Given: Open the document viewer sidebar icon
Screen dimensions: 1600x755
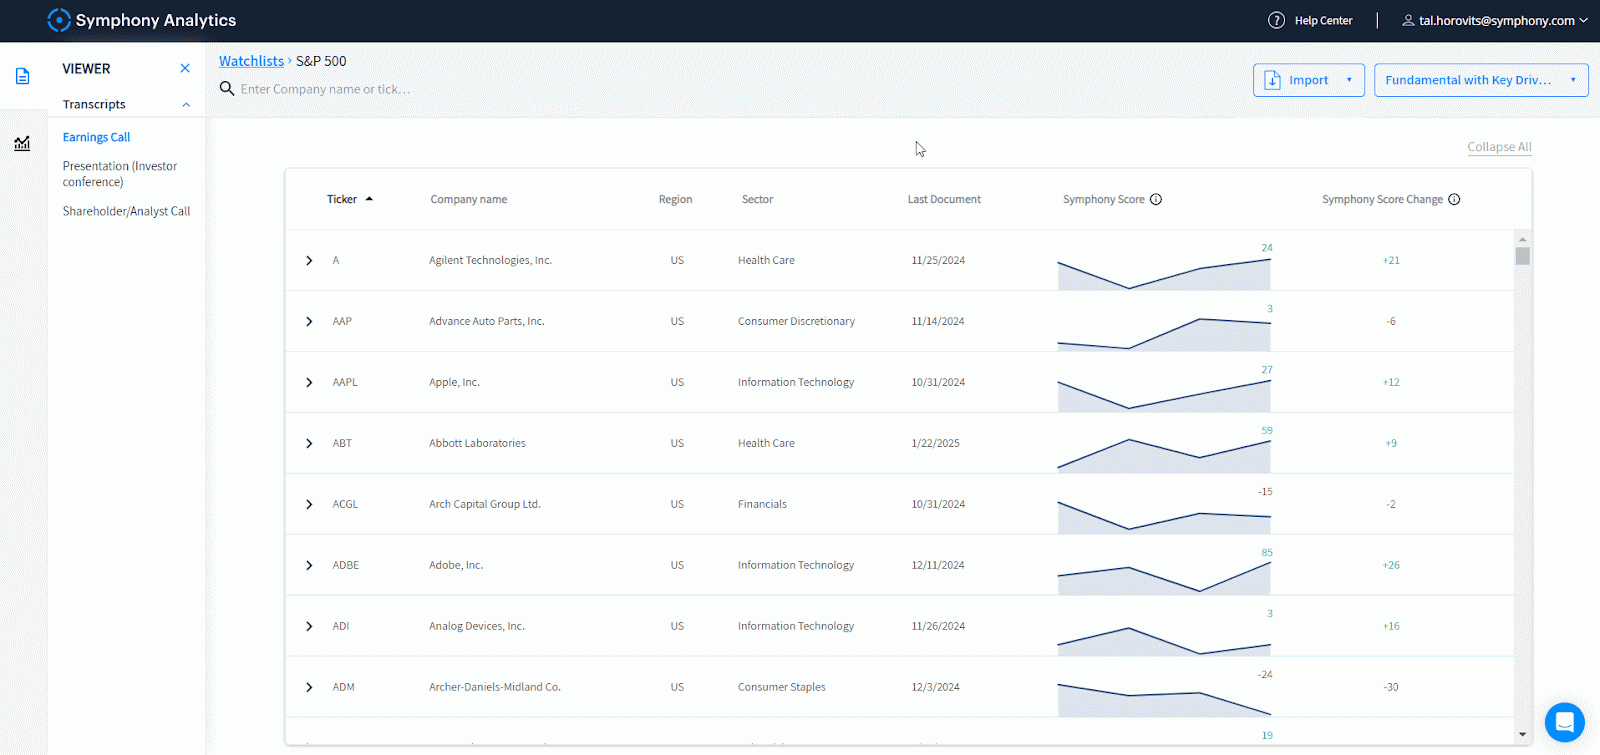Looking at the screenshot, I should 22,76.
